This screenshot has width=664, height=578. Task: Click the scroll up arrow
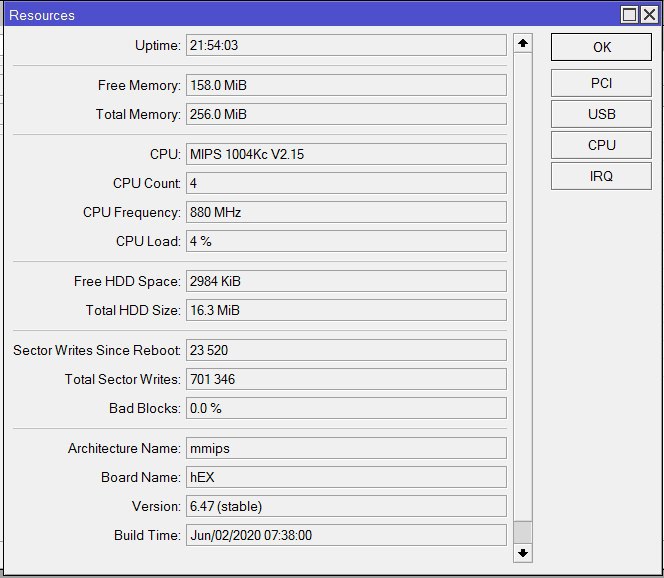tap(523, 43)
